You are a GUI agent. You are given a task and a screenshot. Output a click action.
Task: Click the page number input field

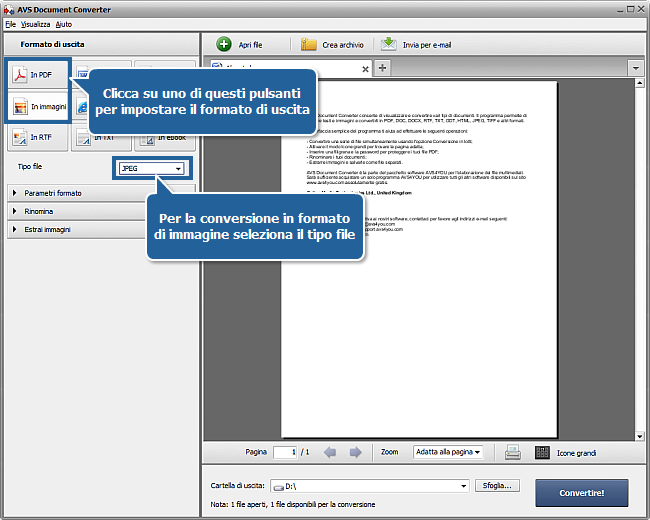[285, 452]
